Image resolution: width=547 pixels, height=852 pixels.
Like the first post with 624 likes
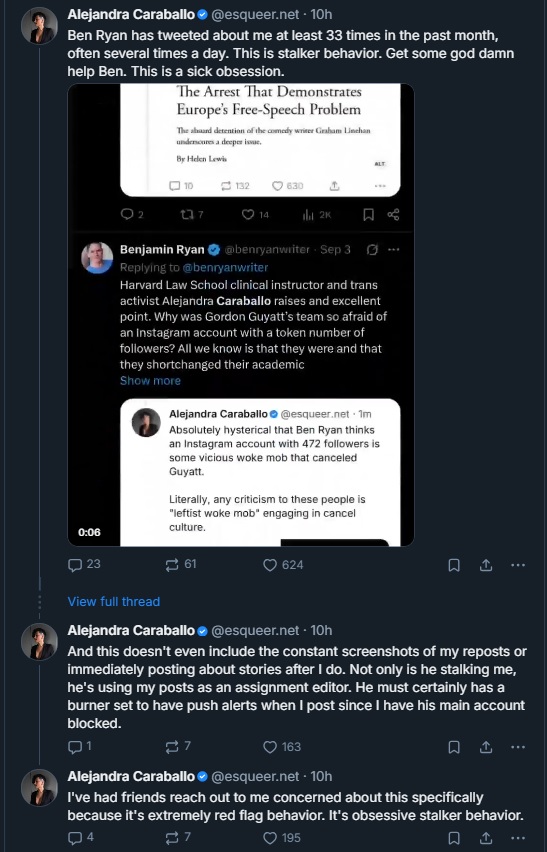[282, 565]
